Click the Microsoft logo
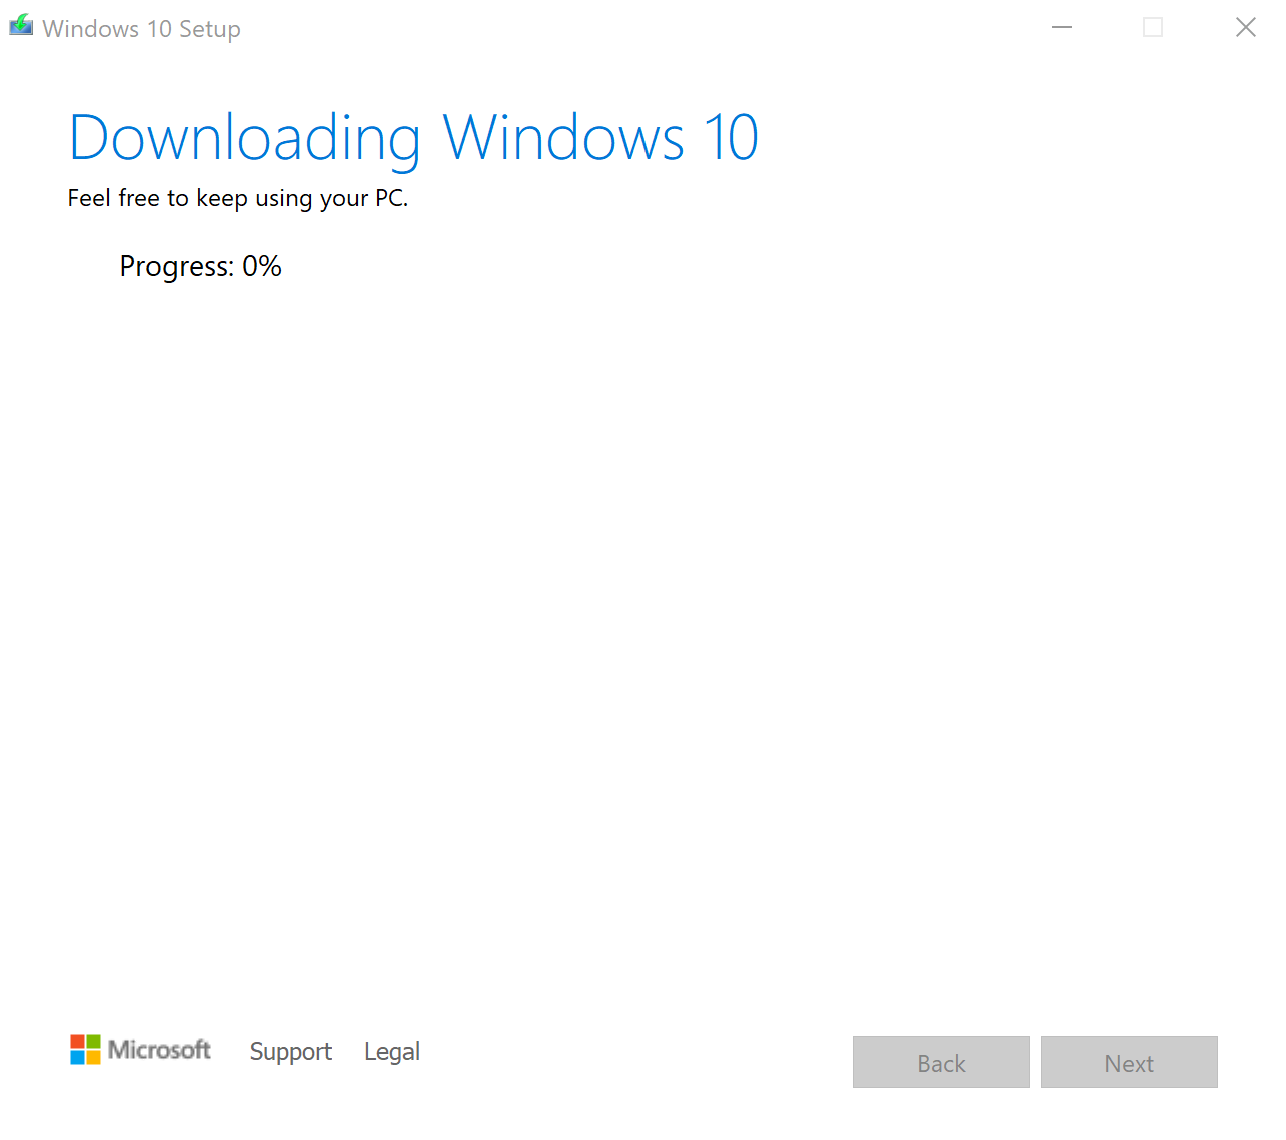1286x1140 pixels. pos(140,1050)
